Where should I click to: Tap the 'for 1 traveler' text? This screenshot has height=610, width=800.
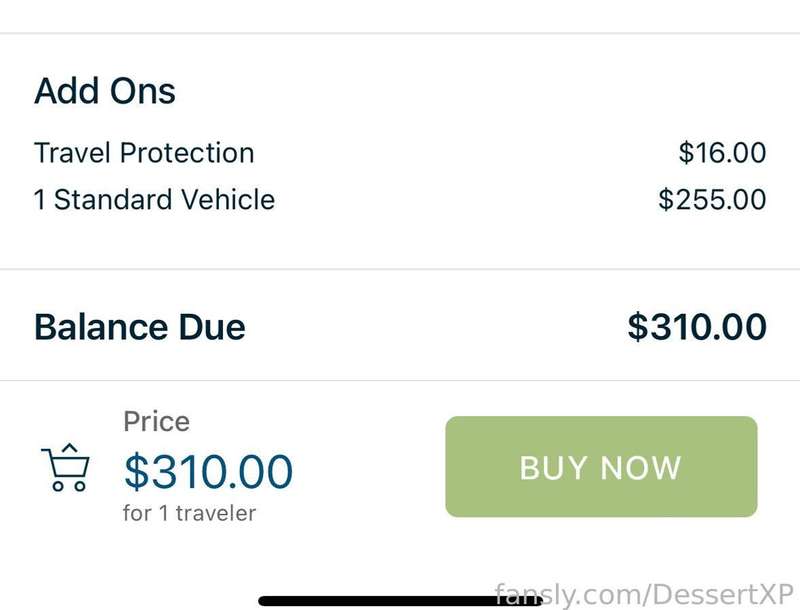[x=189, y=513]
